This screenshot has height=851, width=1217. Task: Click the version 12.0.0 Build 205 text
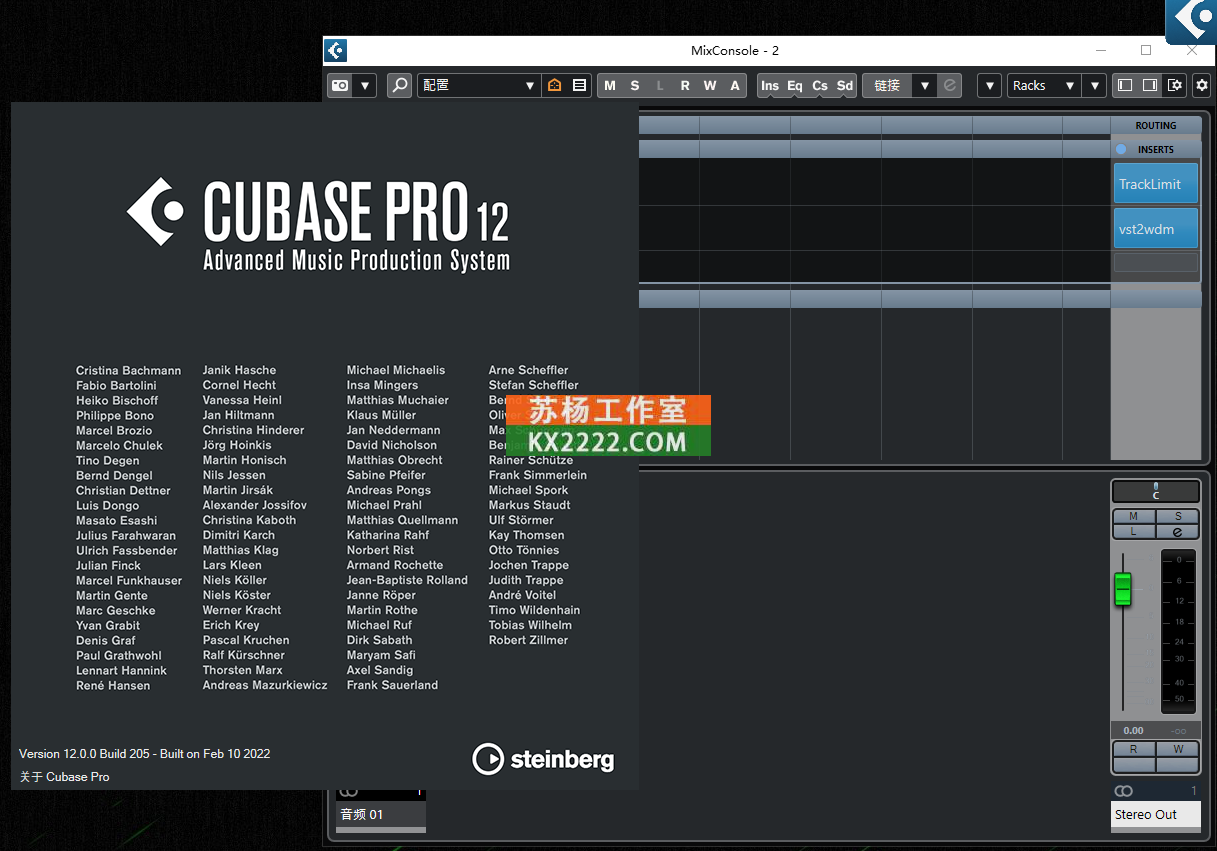pyautogui.click(x=145, y=754)
